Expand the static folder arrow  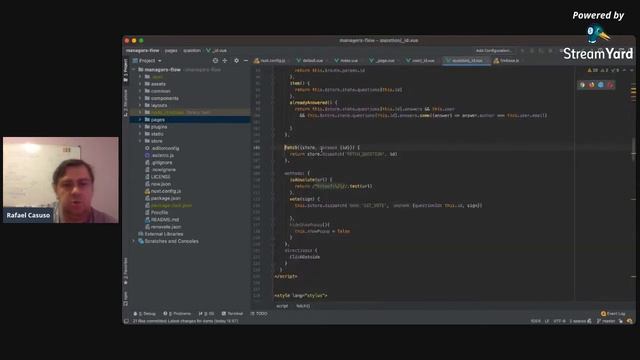point(140,134)
